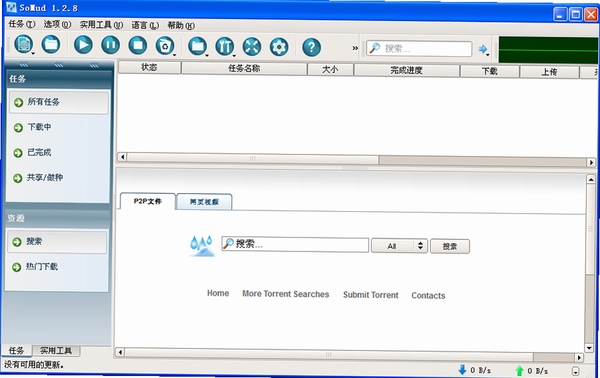Start the task with the play icon

pyautogui.click(x=83, y=45)
